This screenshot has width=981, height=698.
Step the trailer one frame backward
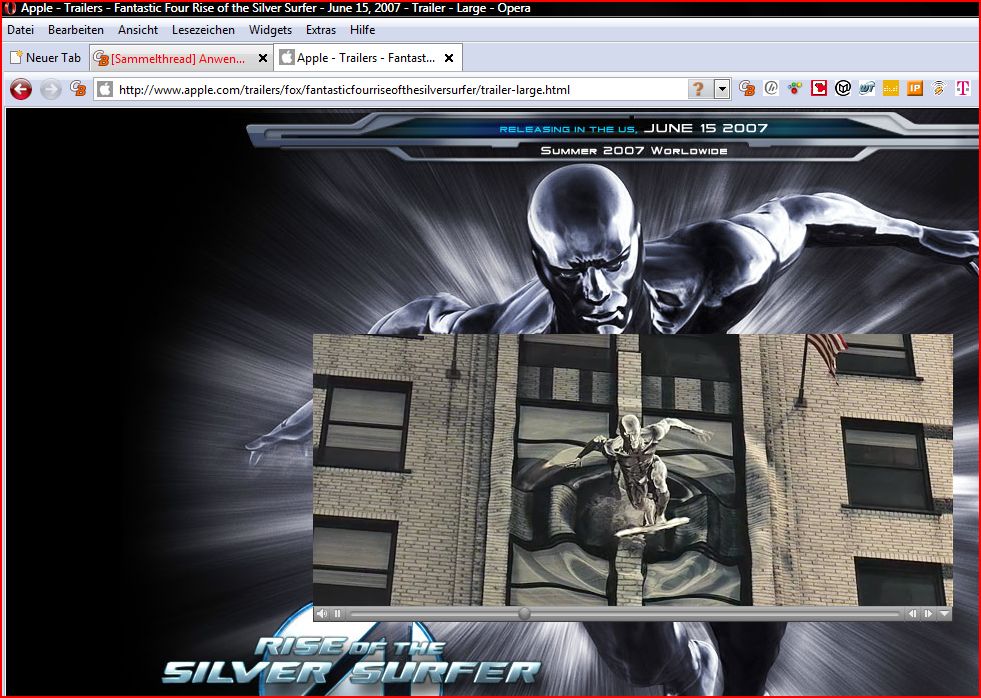(x=913, y=614)
